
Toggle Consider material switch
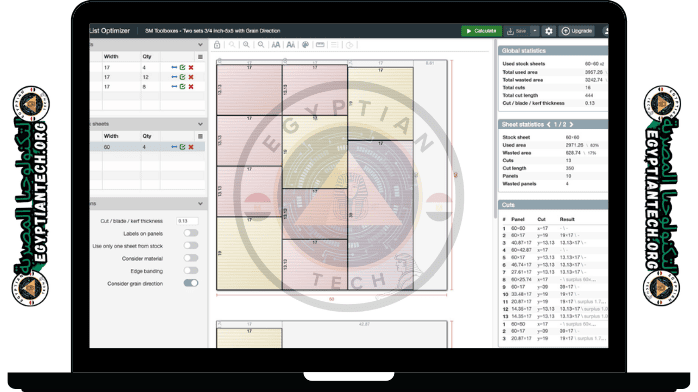[x=191, y=258]
